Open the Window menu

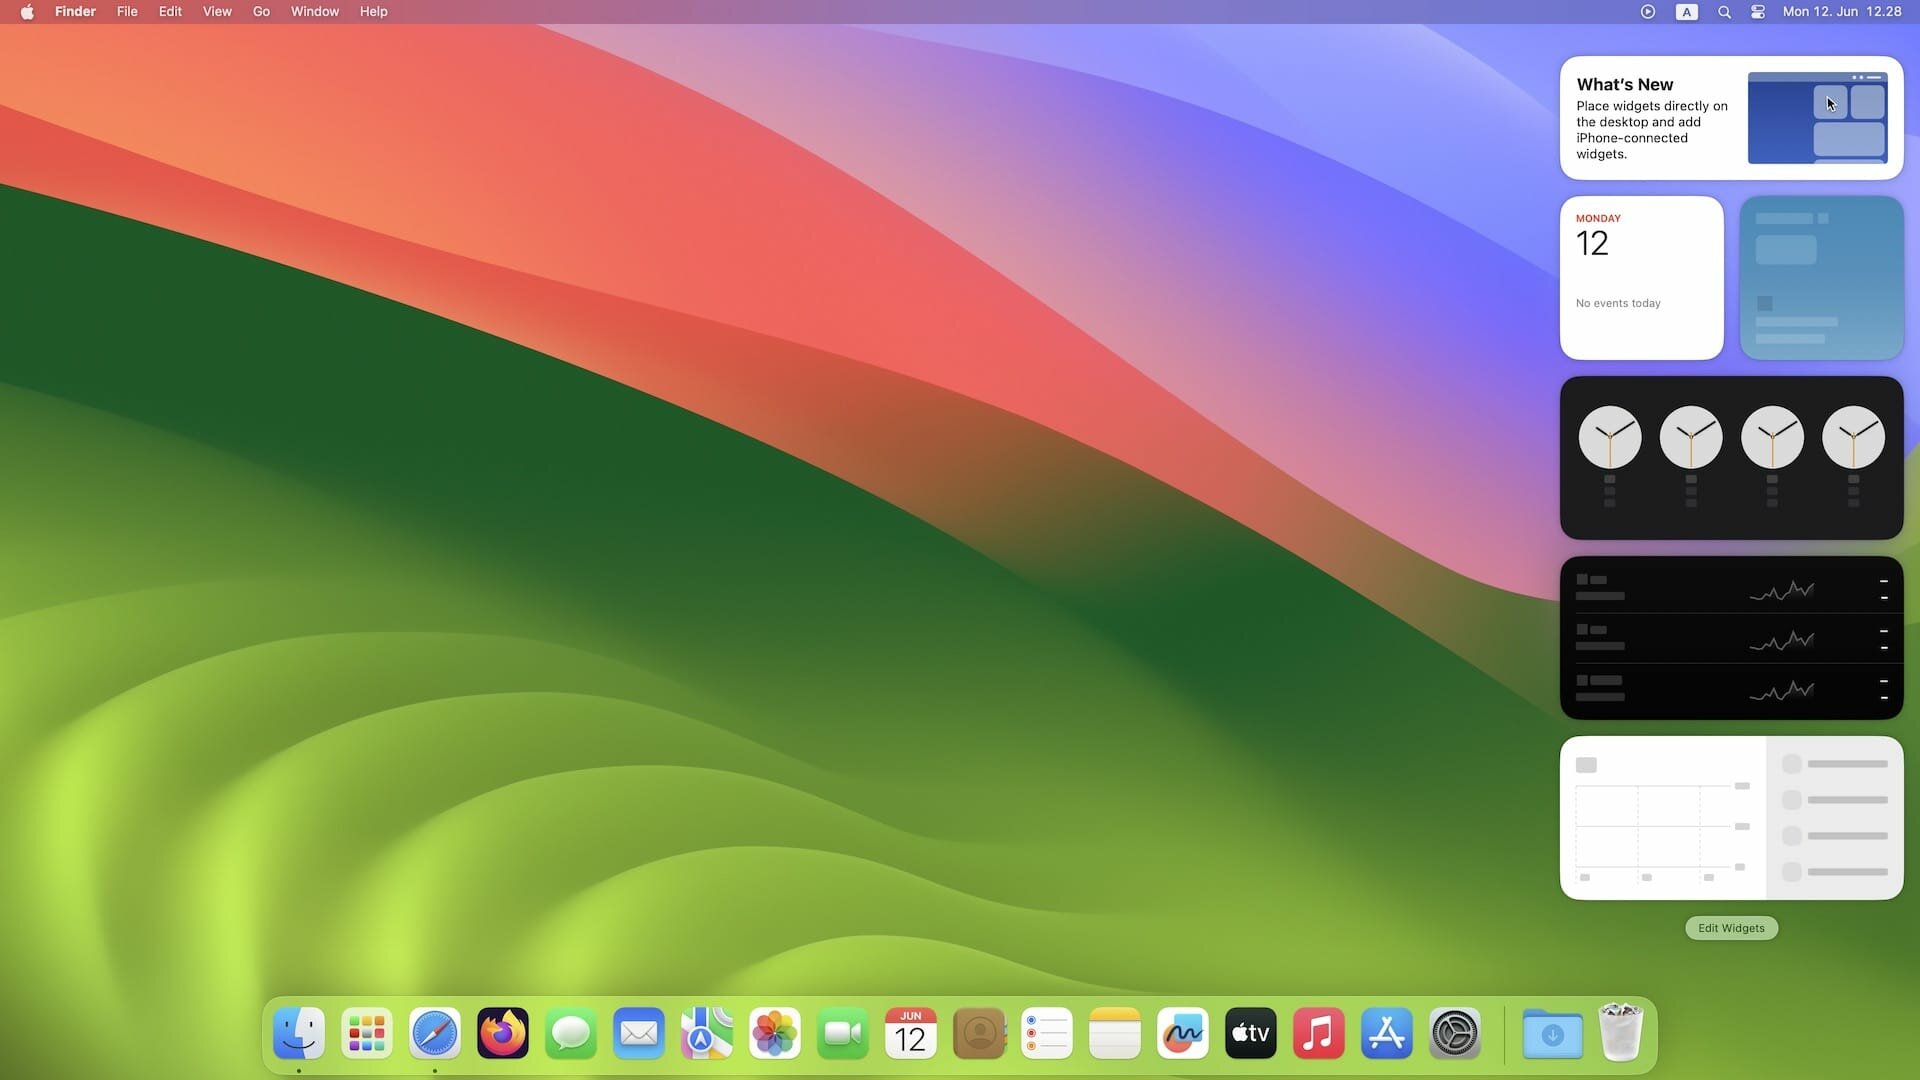click(x=314, y=12)
